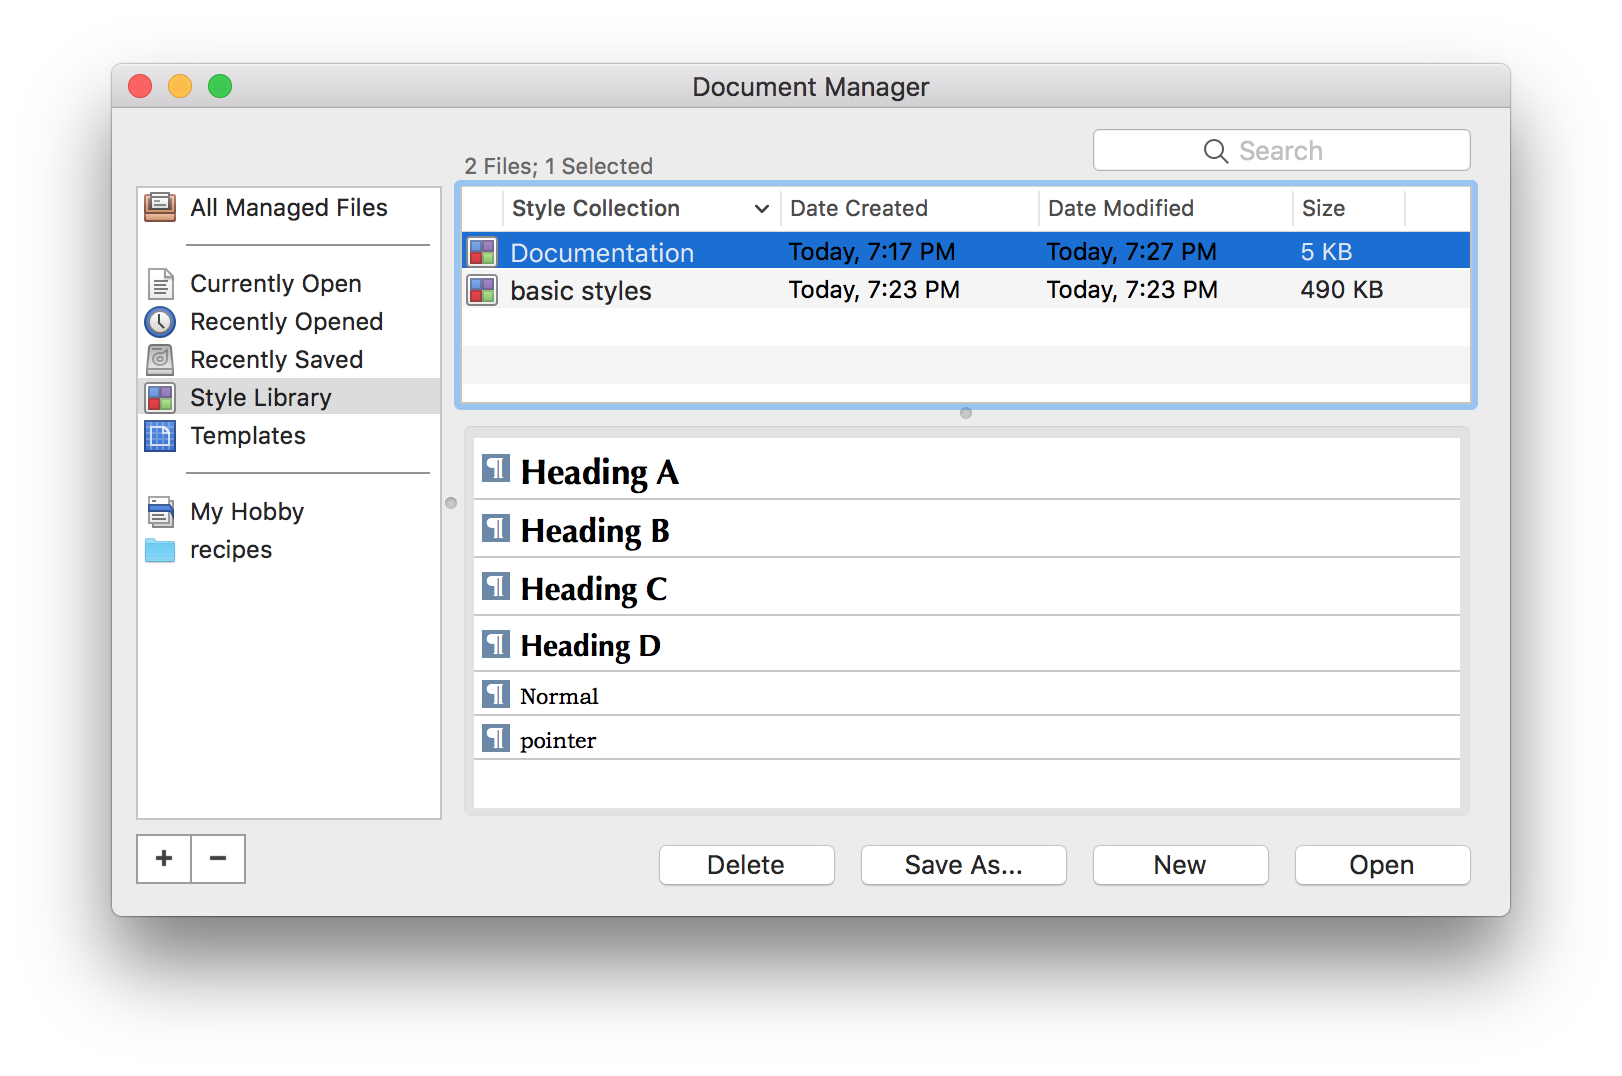Click the Recently Saved disk icon

click(160, 360)
